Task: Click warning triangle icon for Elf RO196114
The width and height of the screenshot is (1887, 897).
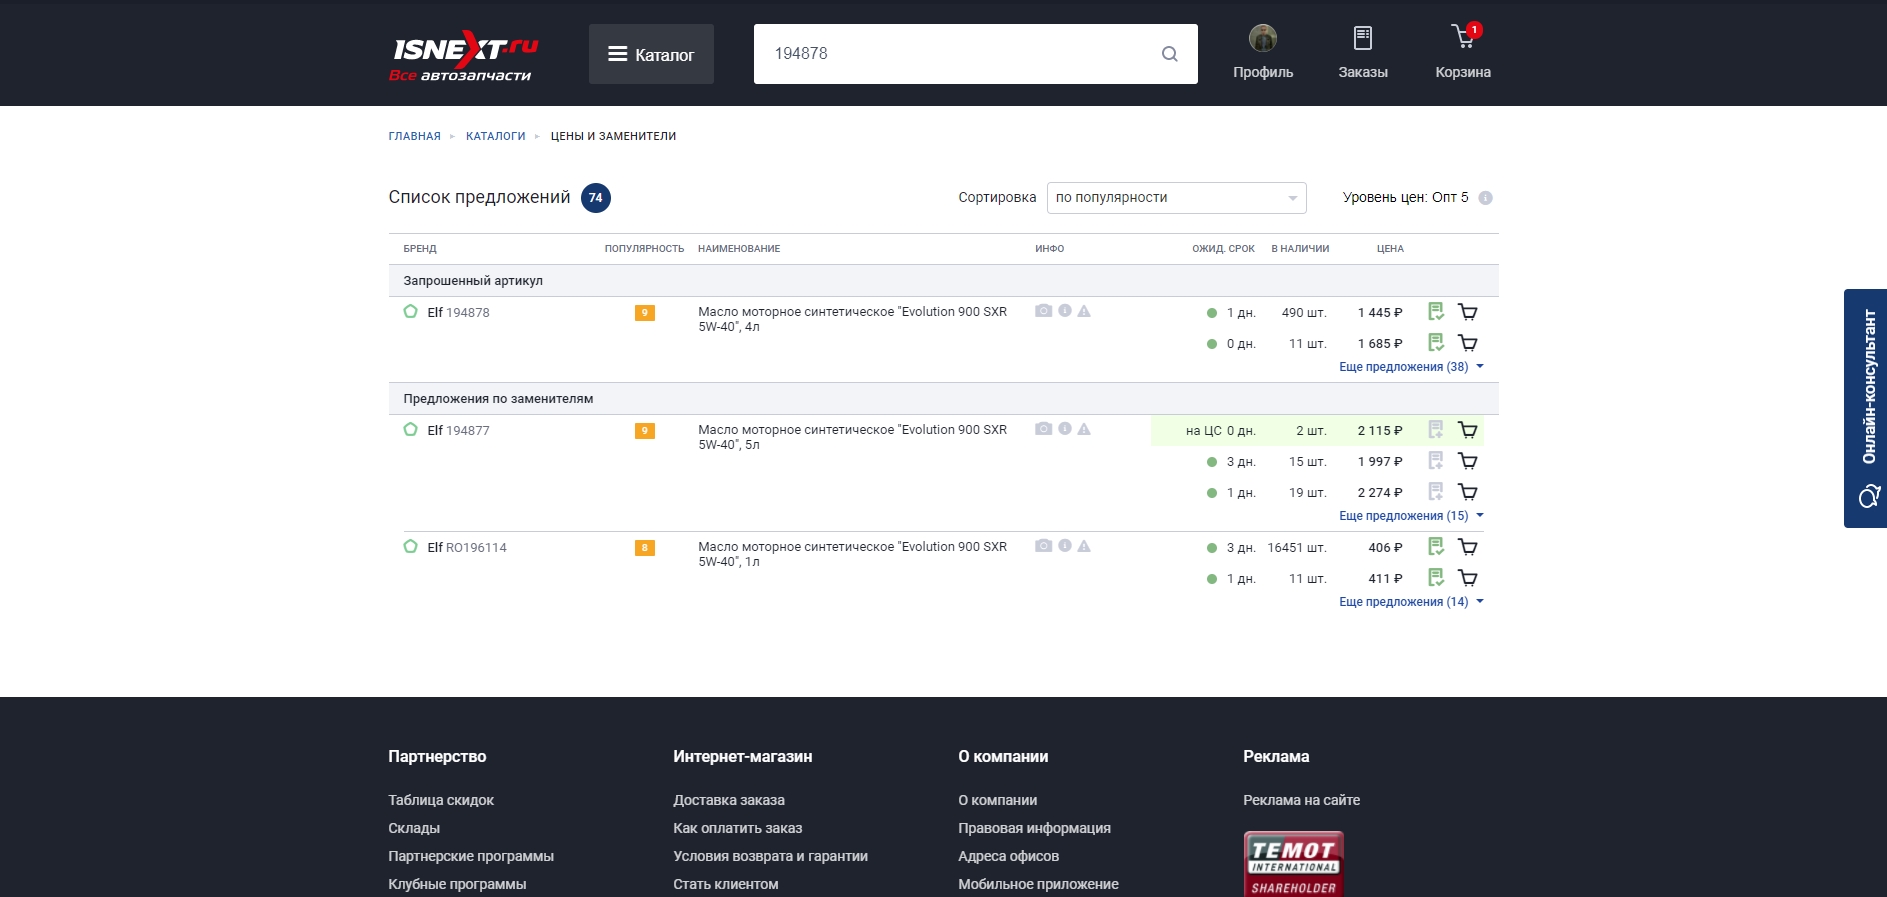Action: pos(1084,546)
